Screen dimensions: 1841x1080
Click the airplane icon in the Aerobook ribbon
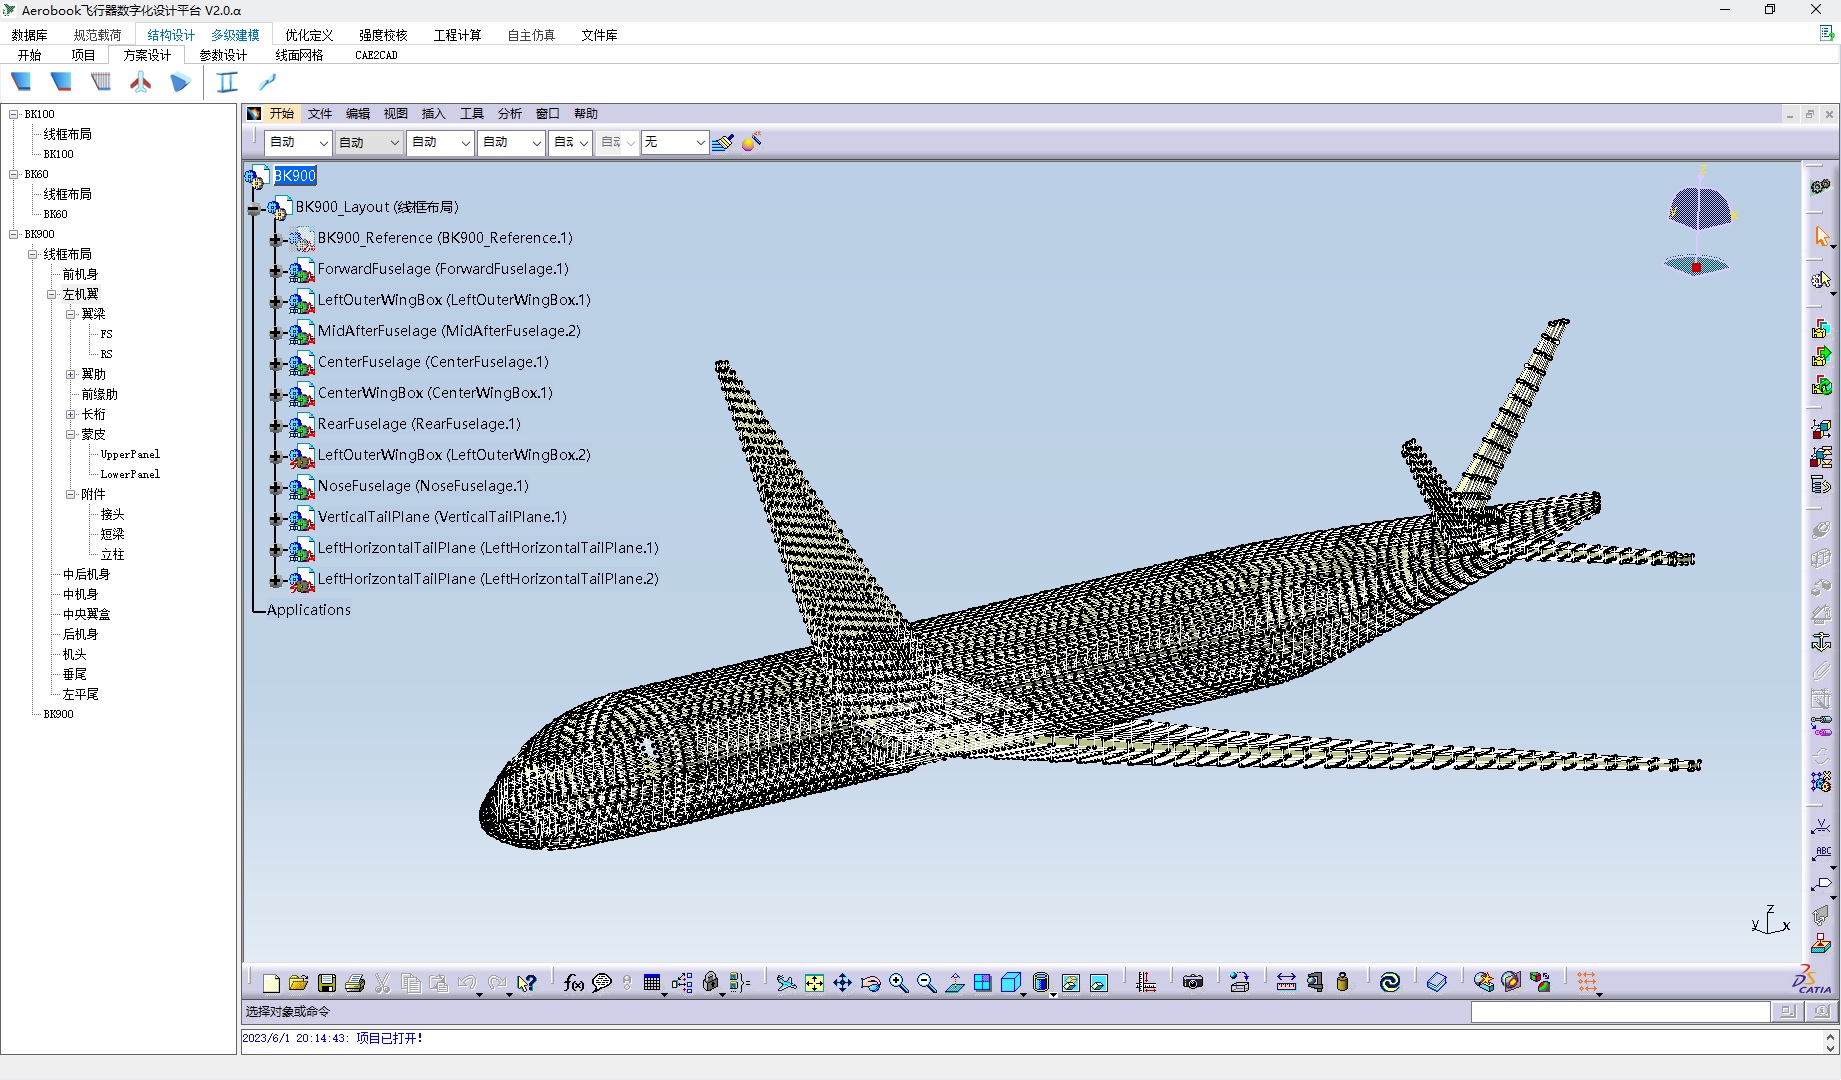[141, 82]
